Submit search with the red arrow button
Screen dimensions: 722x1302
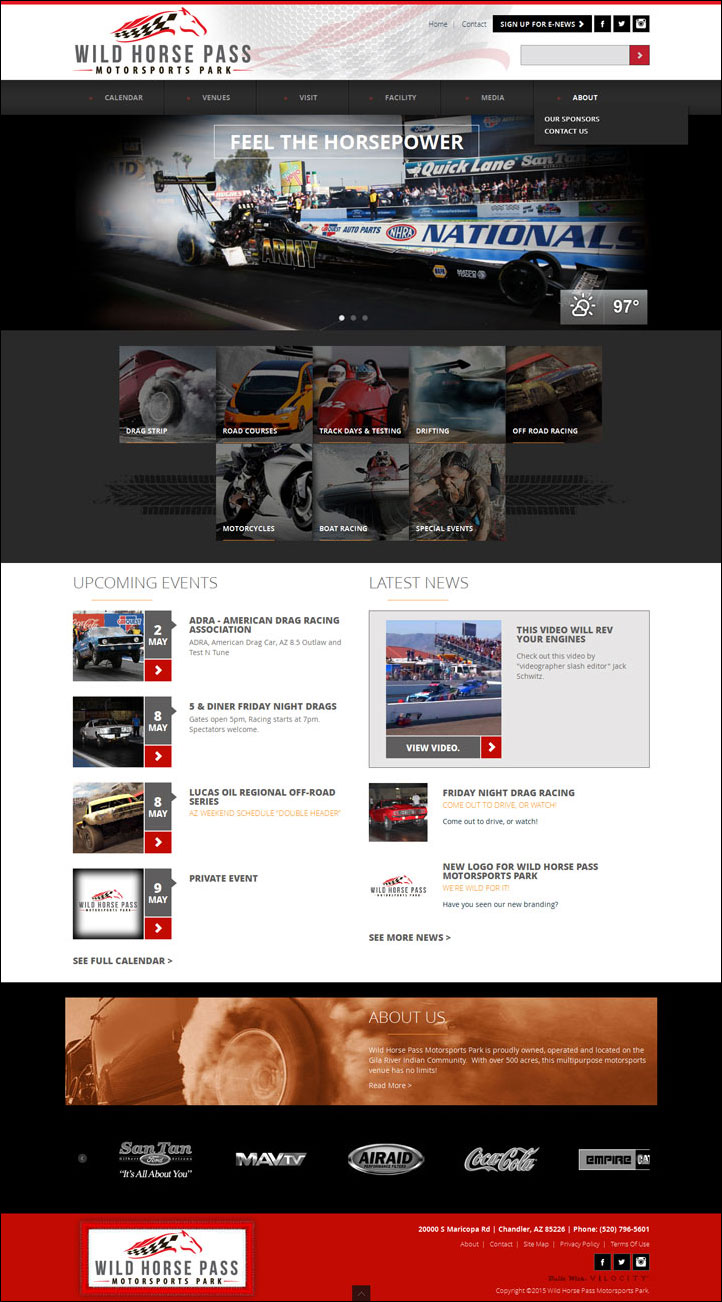(x=640, y=55)
